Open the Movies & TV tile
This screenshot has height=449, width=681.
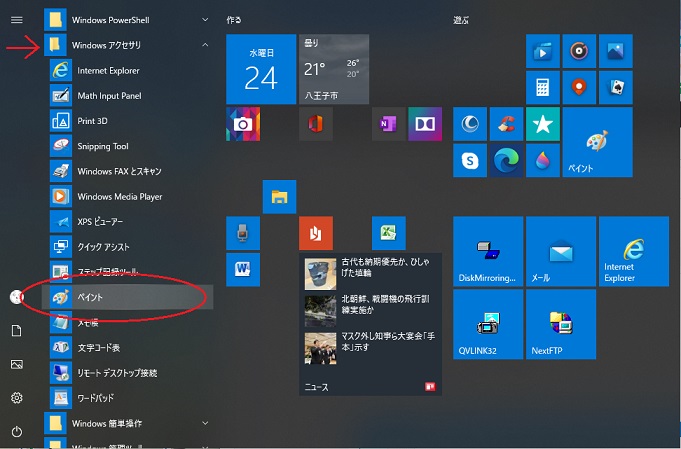tap(543, 51)
